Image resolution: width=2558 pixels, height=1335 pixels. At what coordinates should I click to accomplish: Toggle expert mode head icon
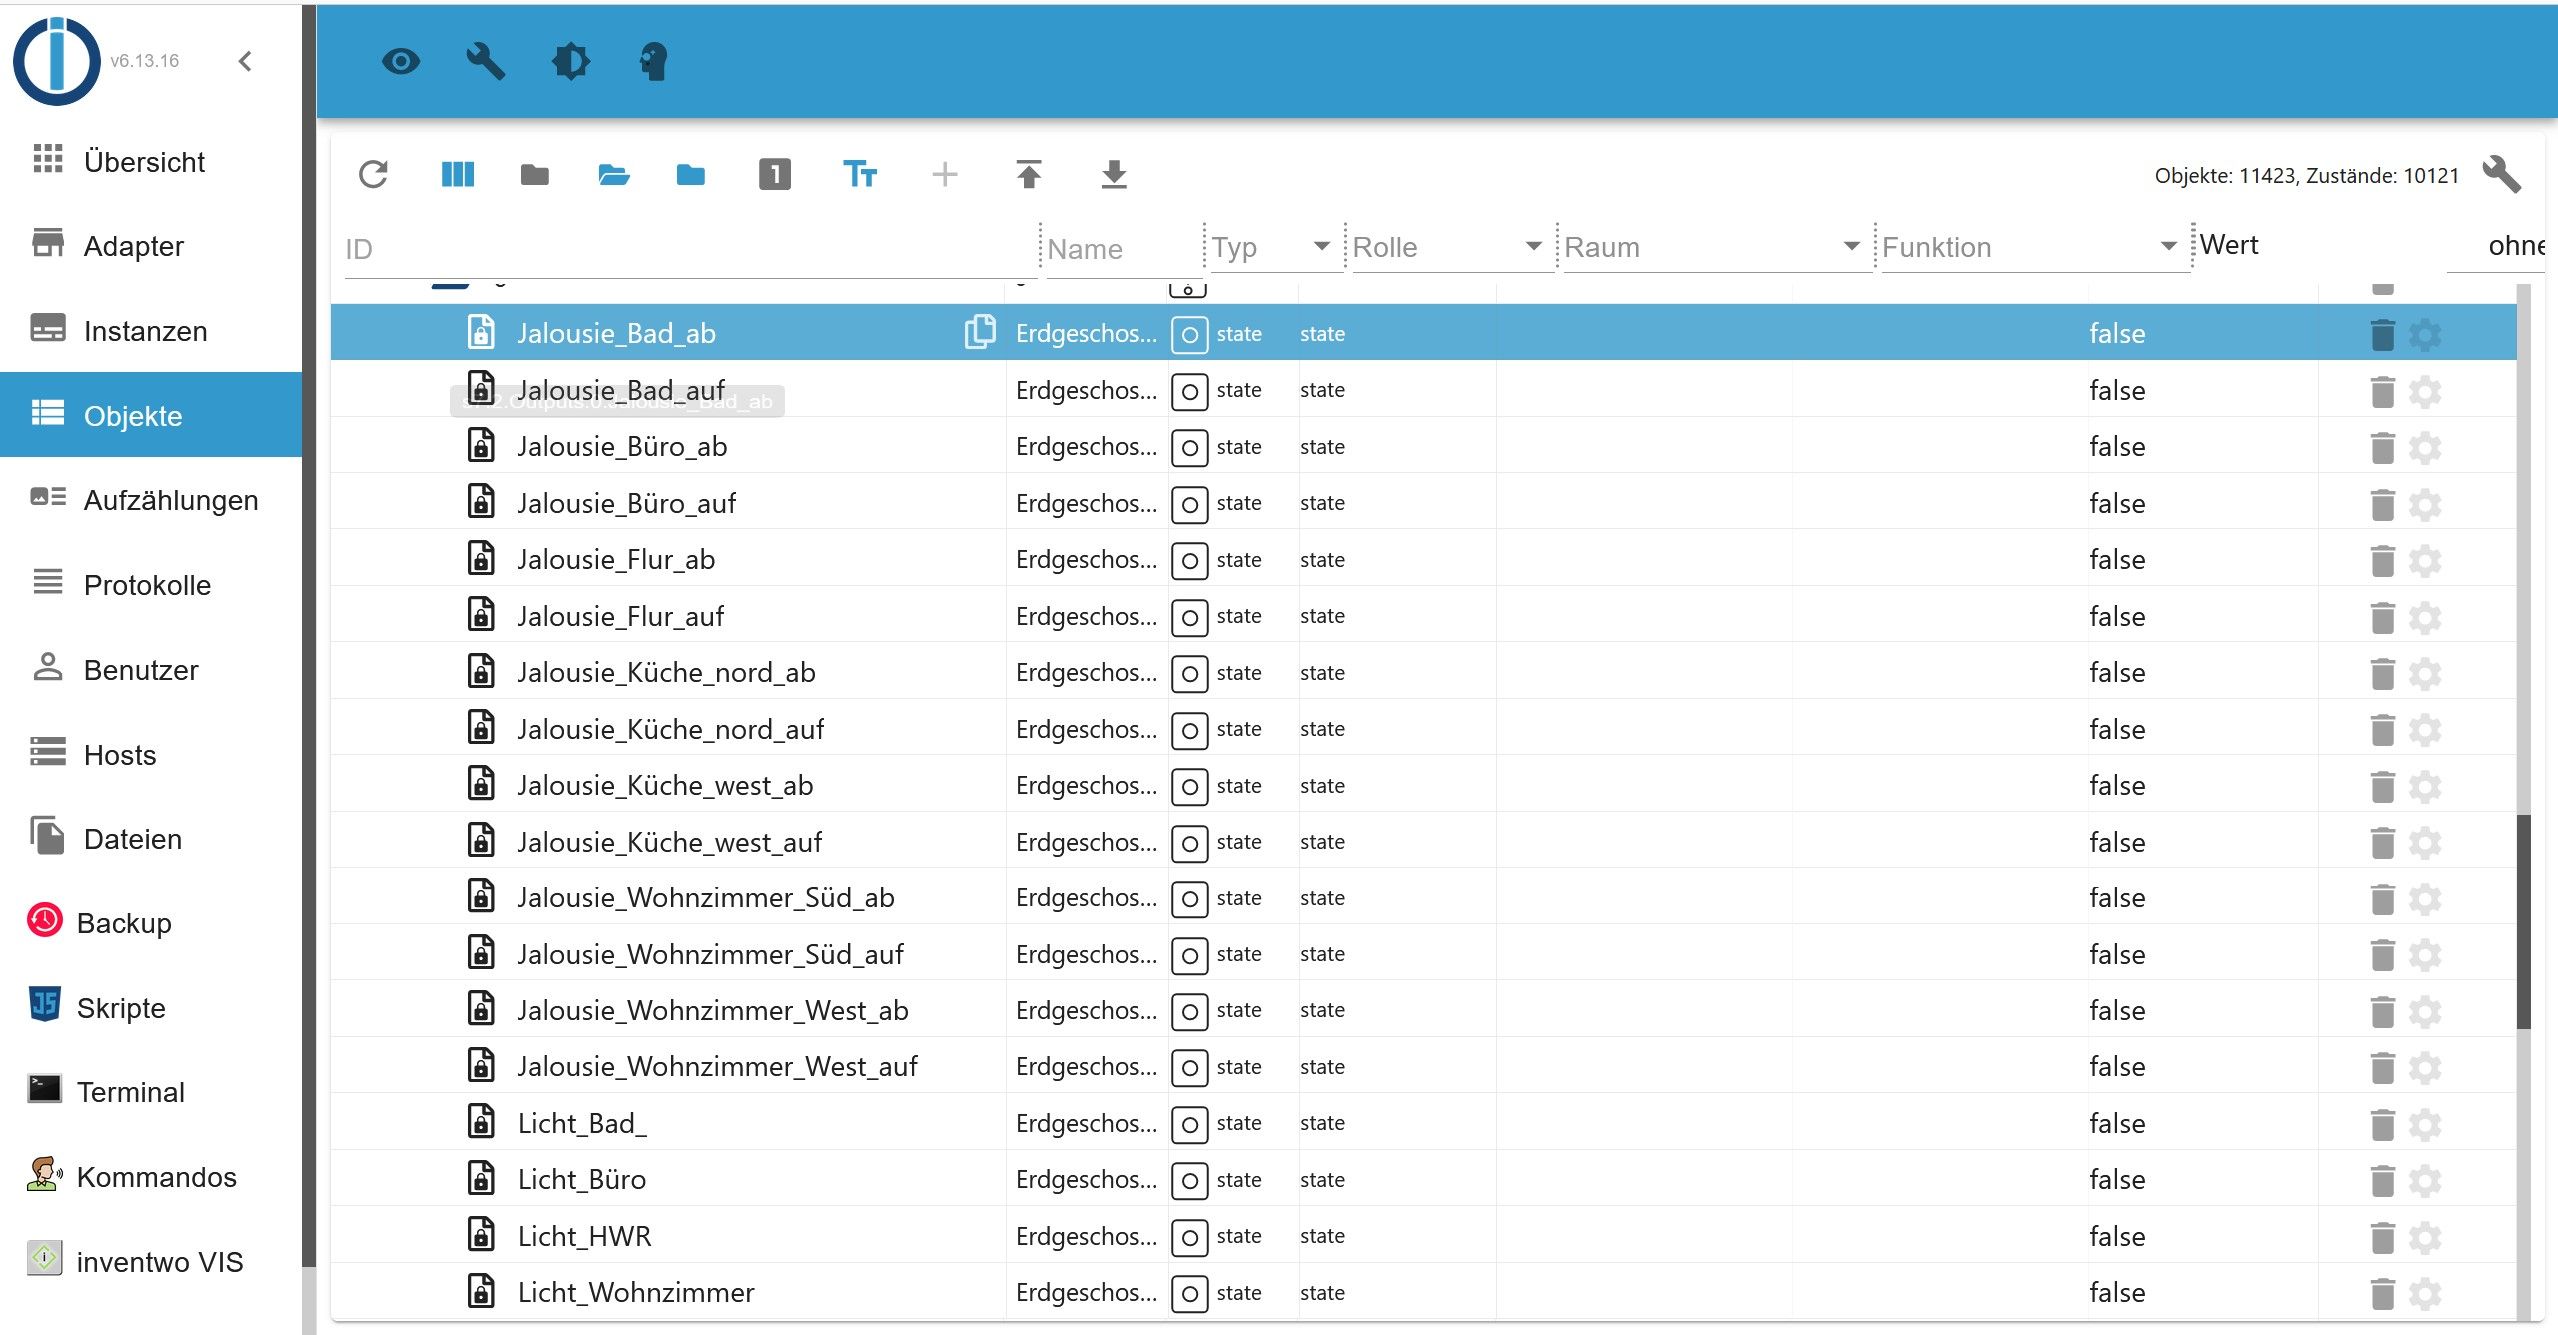tap(653, 62)
